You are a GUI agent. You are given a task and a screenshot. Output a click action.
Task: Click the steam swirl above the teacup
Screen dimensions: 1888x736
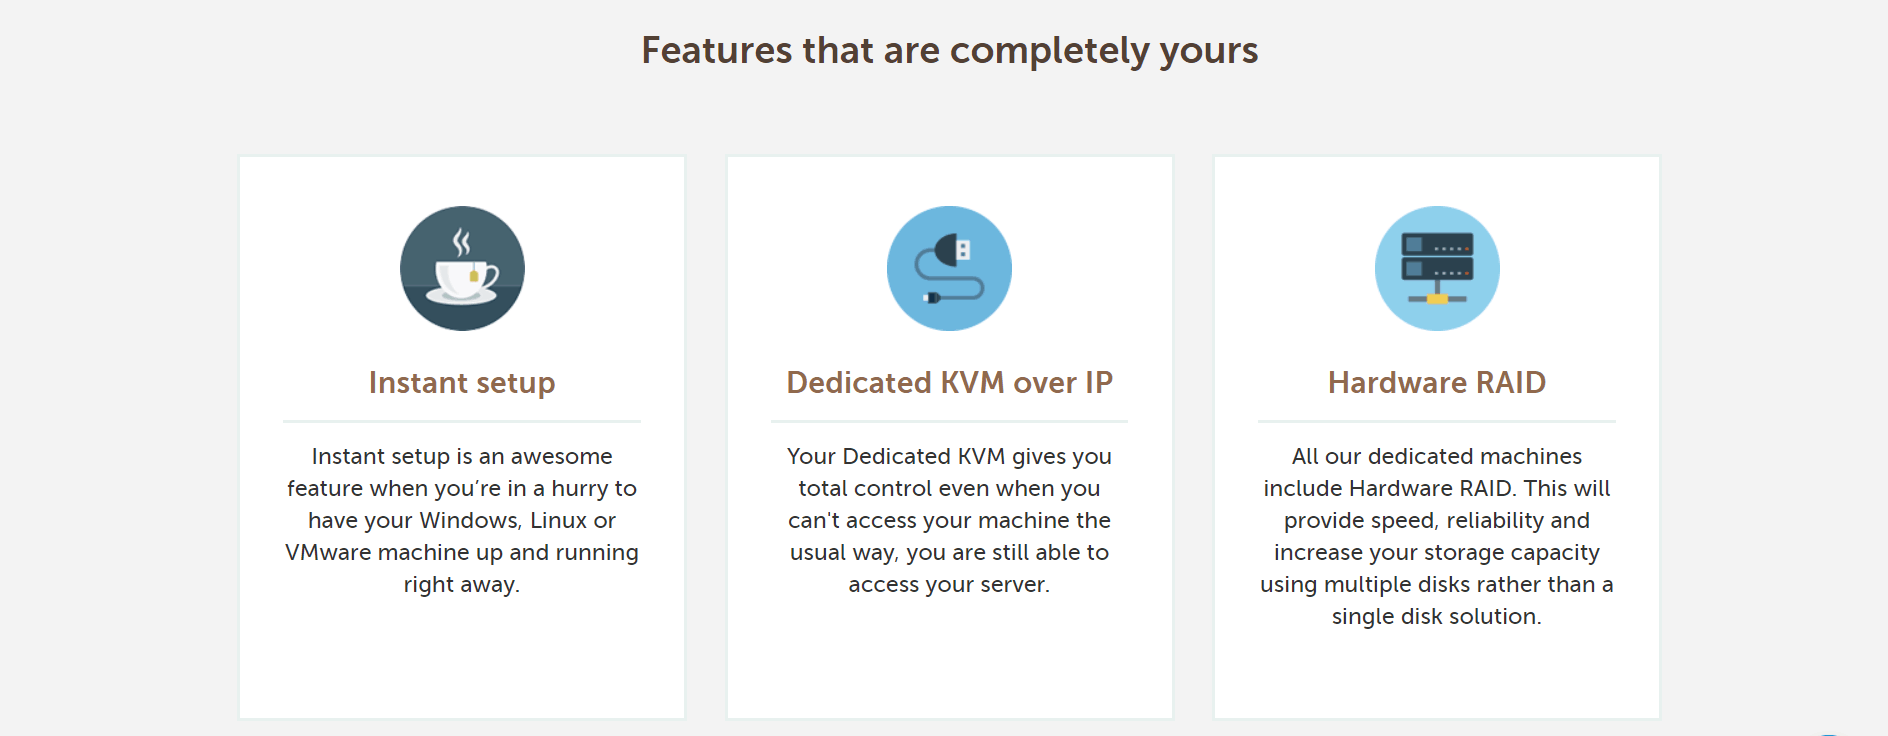click(x=461, y=242)
